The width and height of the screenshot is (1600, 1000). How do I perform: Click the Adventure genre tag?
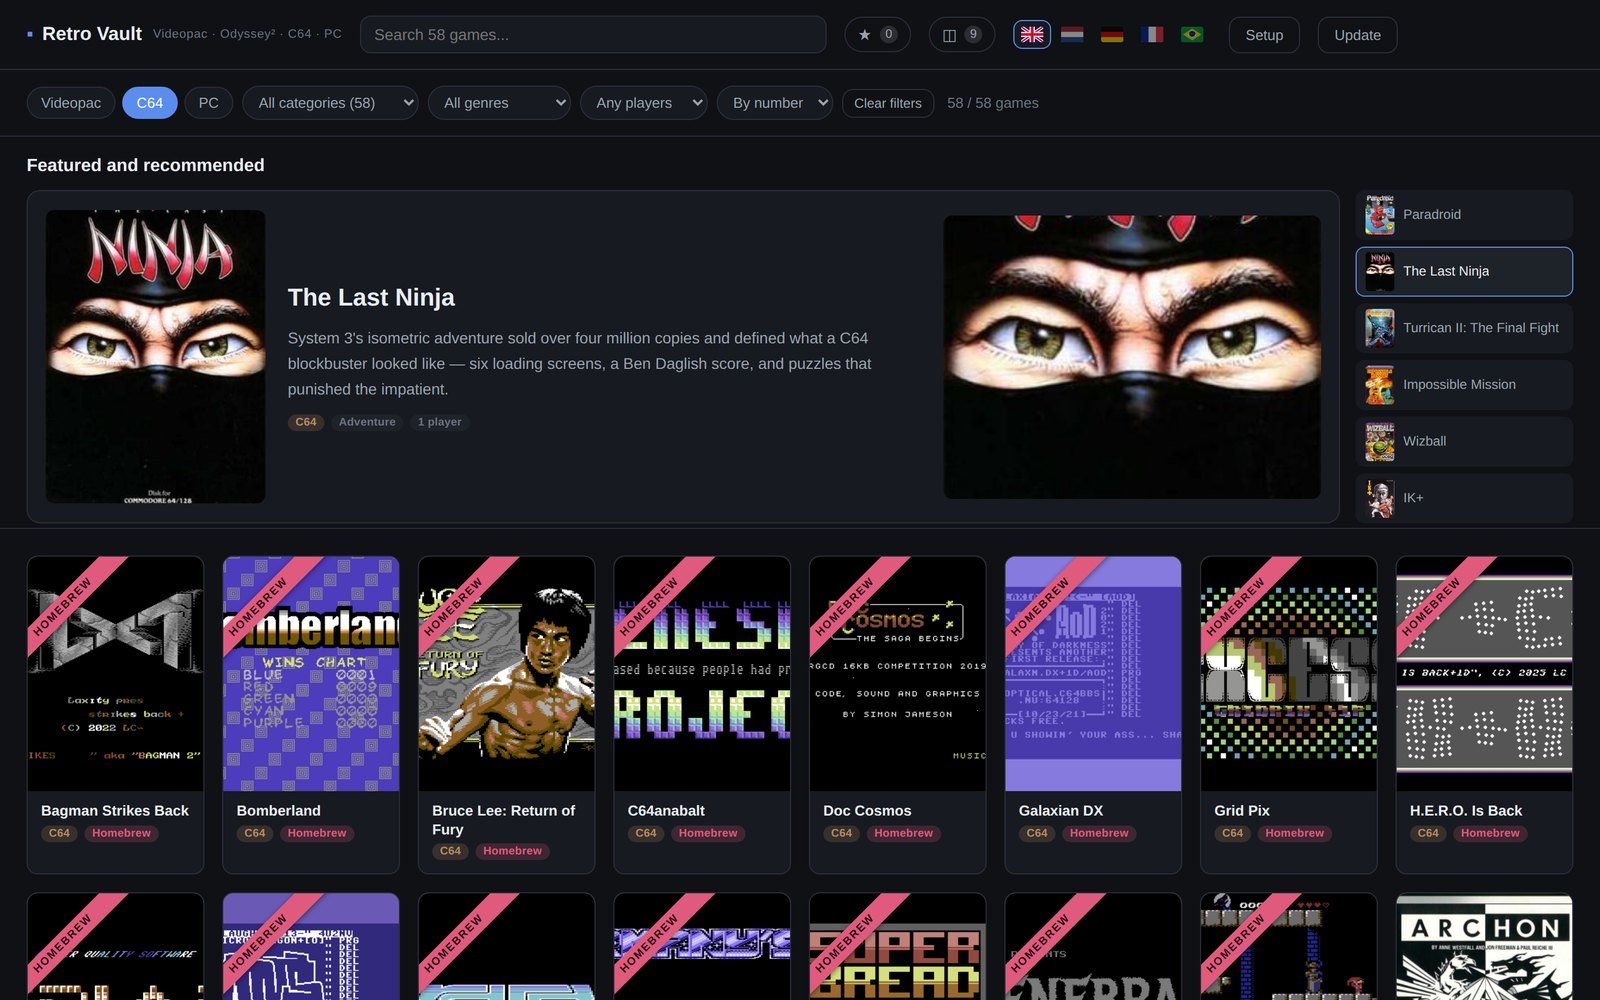point(367,422)
